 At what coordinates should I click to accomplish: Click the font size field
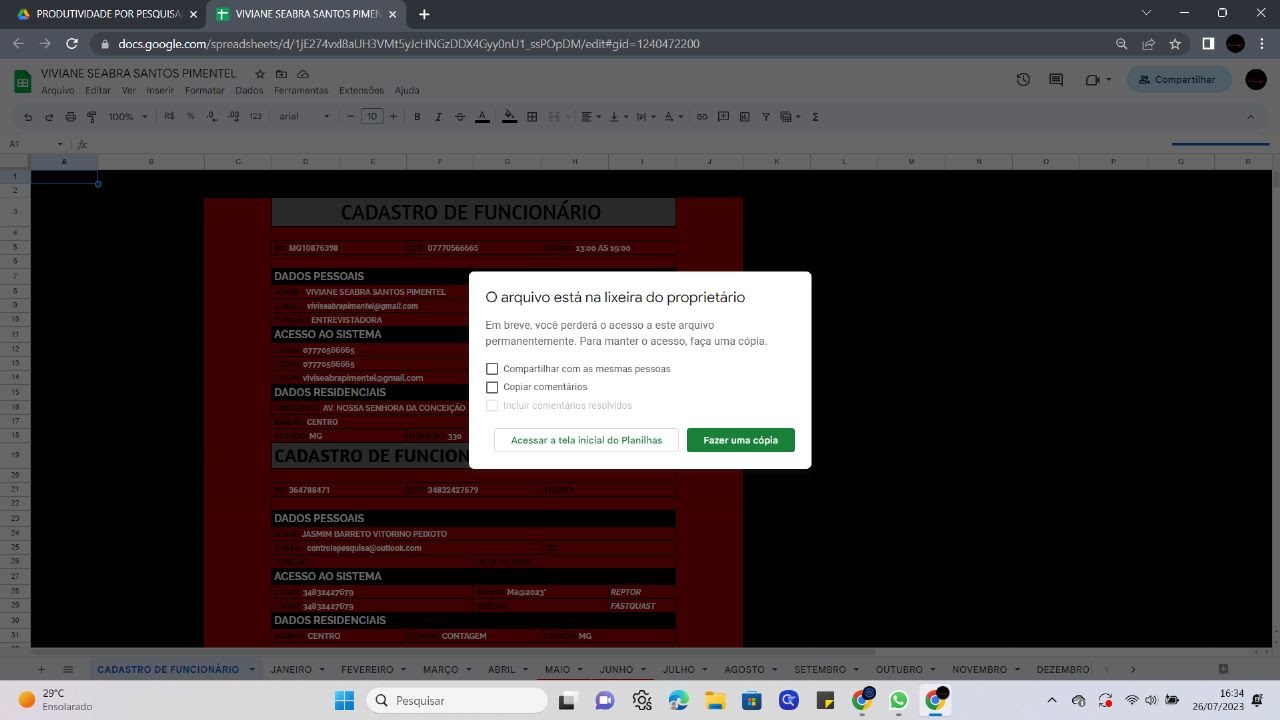(372, 117)
